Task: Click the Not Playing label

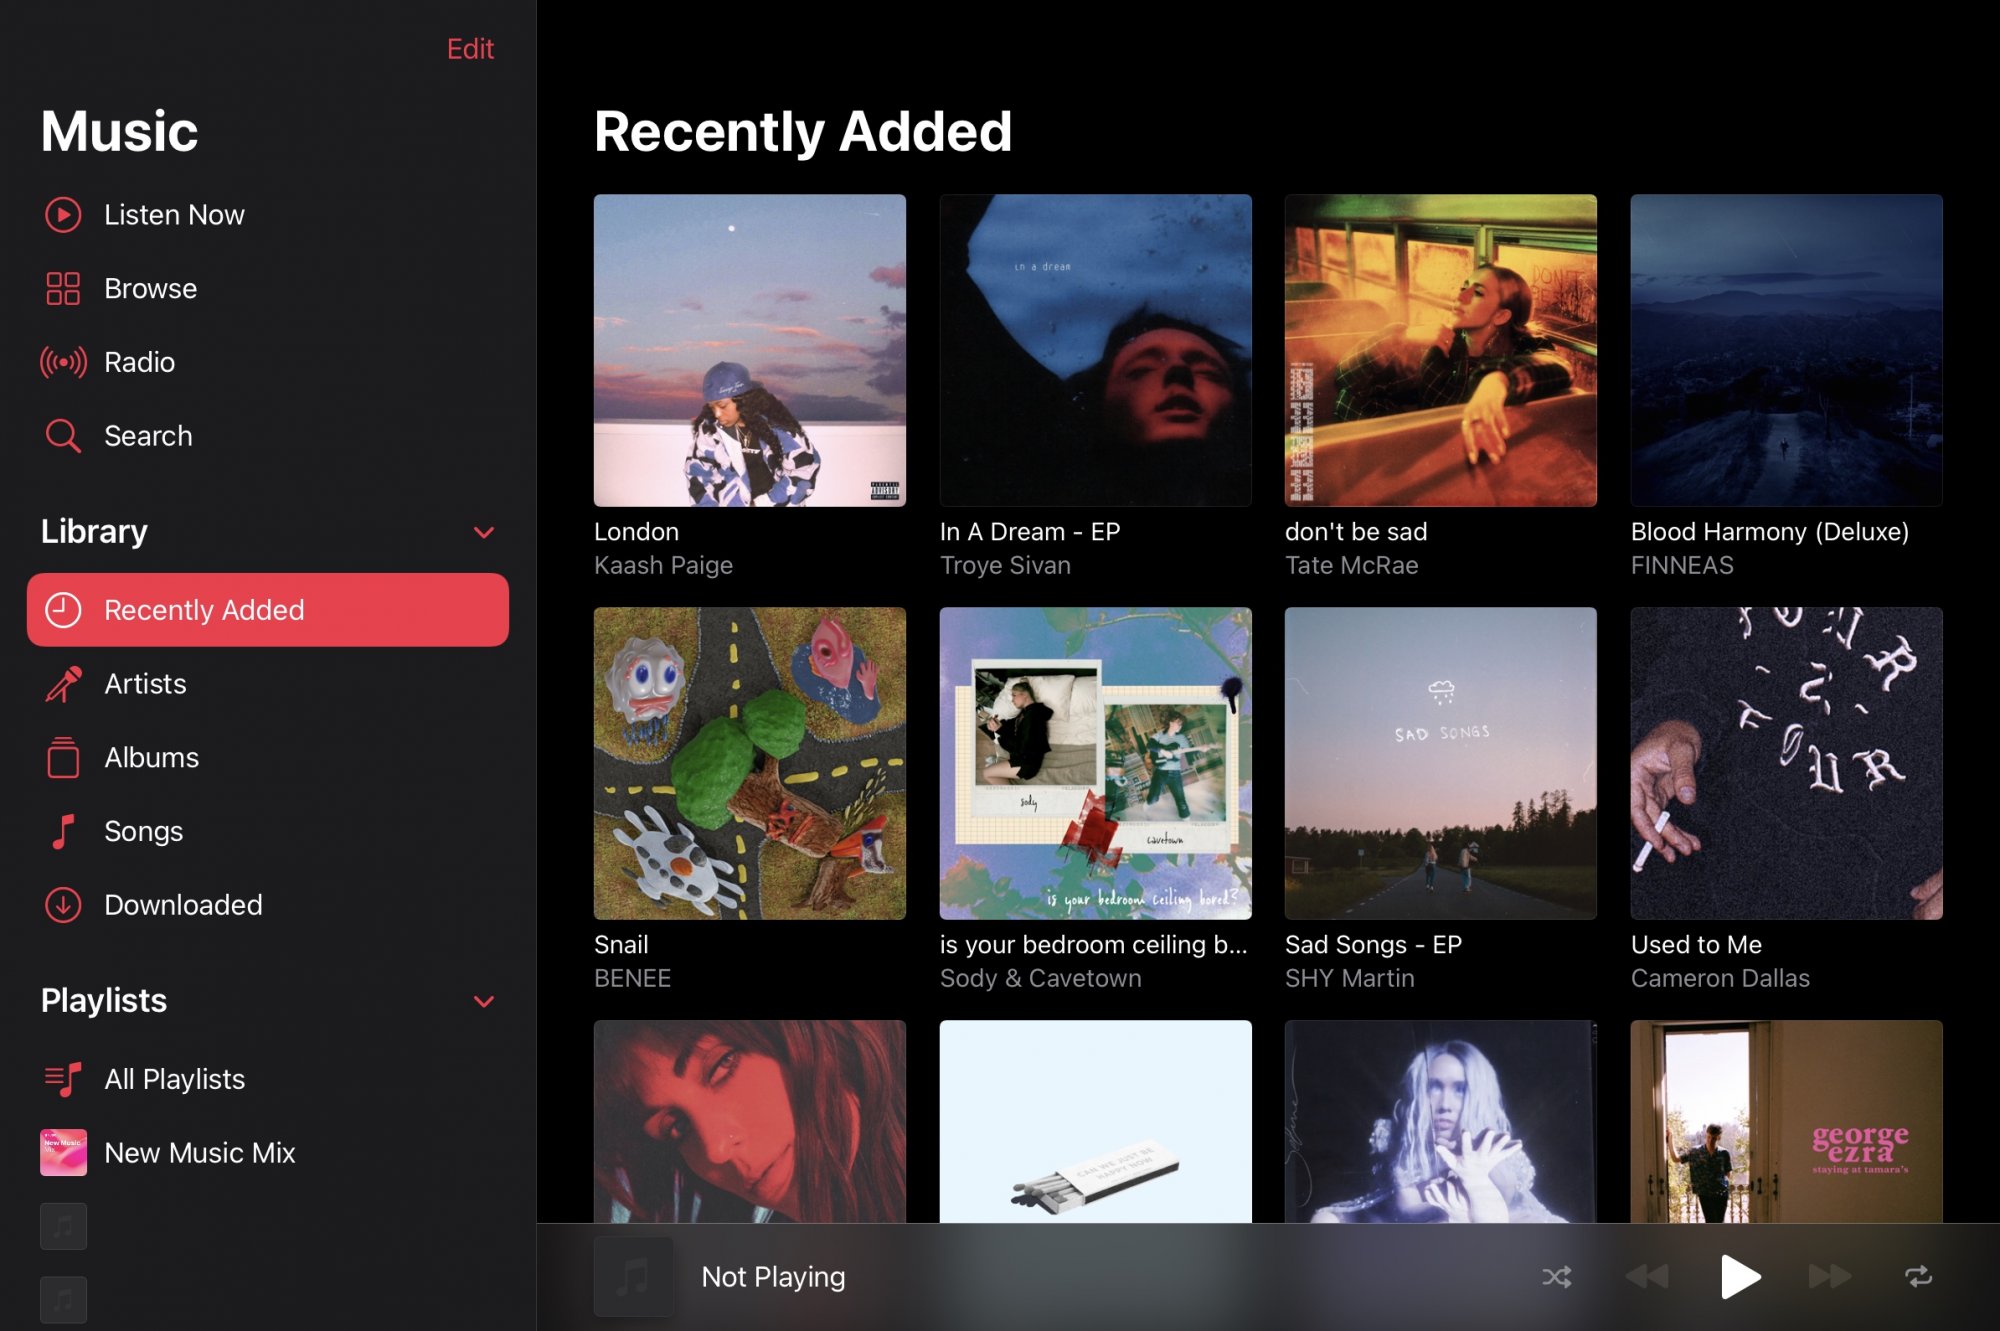Action: tap(773, 1277)
